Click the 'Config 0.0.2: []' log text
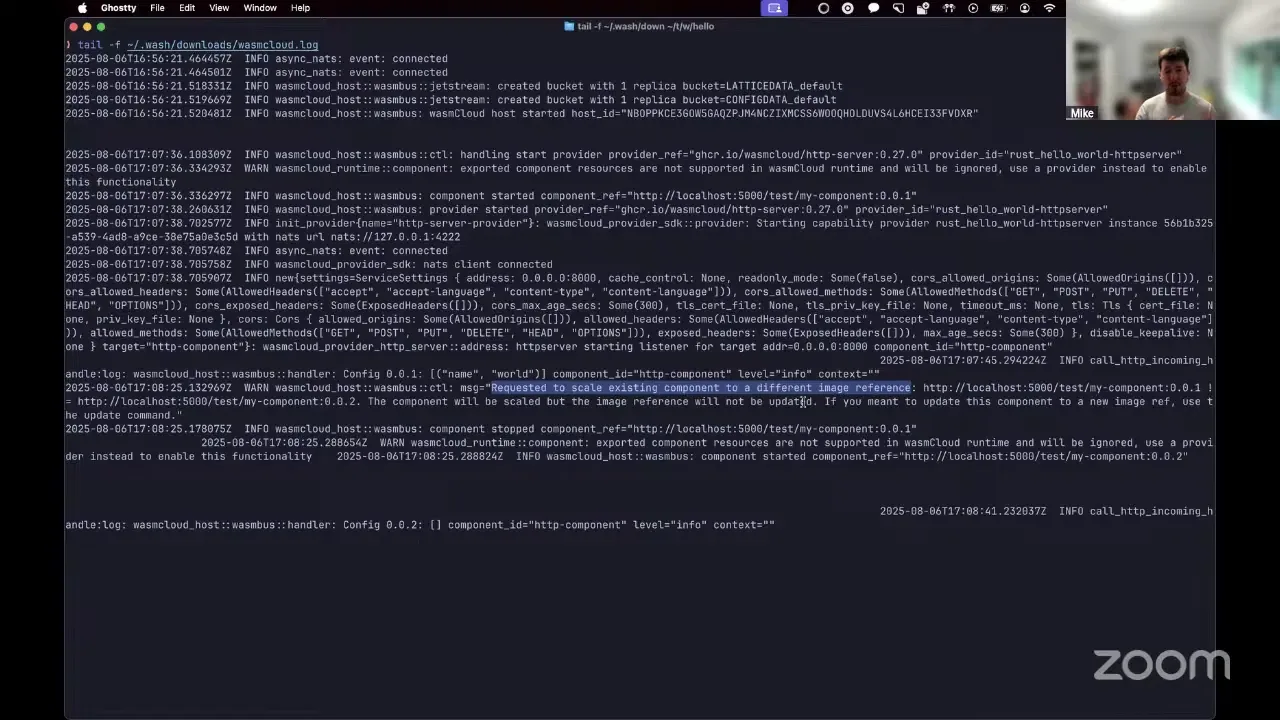Screen dimensions: 1280x720 392,525
